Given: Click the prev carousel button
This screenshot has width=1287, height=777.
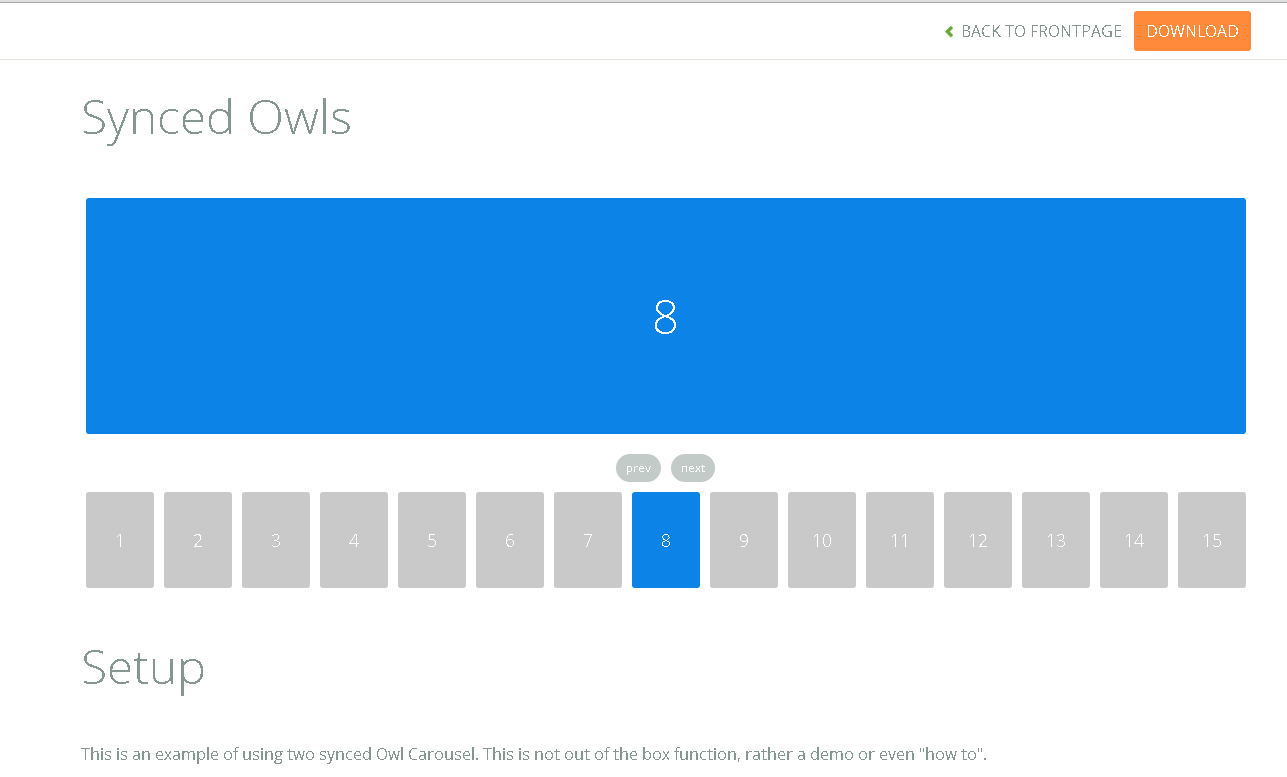Looking at the screenshot, I should pyautogui.click(x=638, y=468).
